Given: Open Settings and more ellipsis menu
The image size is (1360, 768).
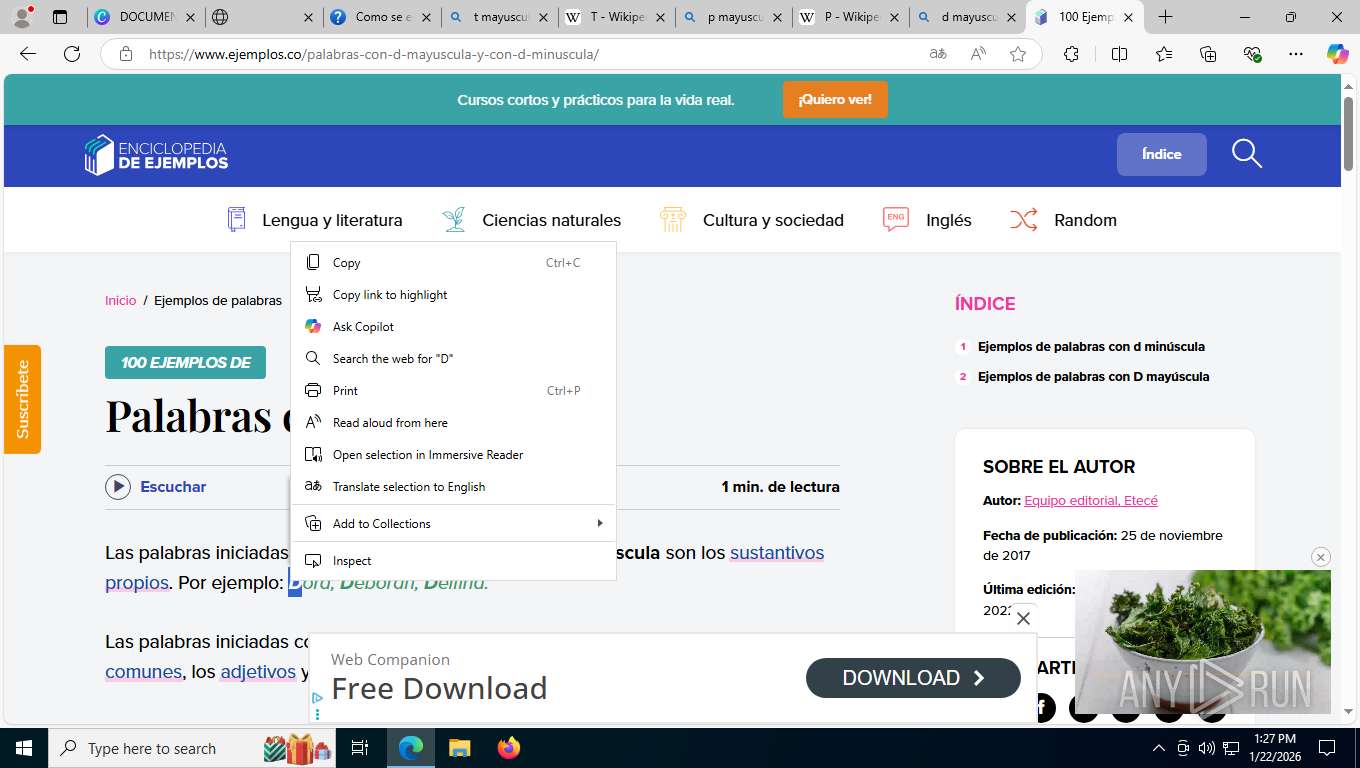Looking at the screenshot, I should 1296,54.
